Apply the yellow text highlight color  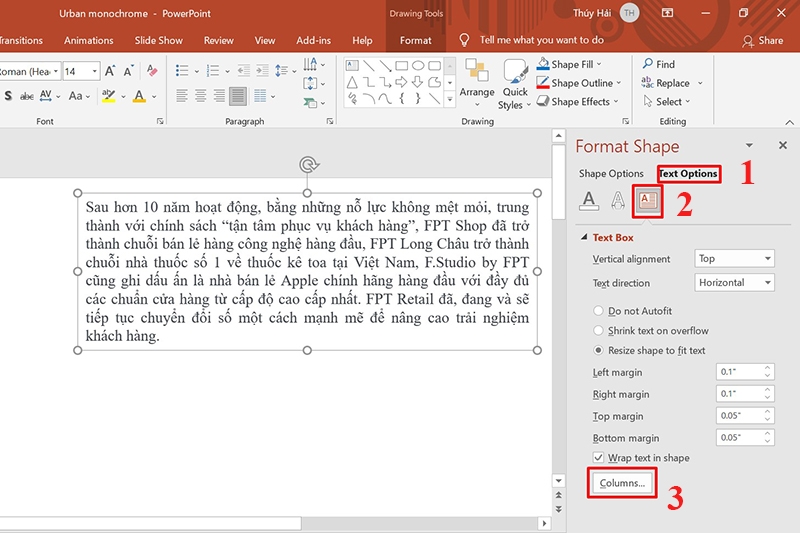108,95
